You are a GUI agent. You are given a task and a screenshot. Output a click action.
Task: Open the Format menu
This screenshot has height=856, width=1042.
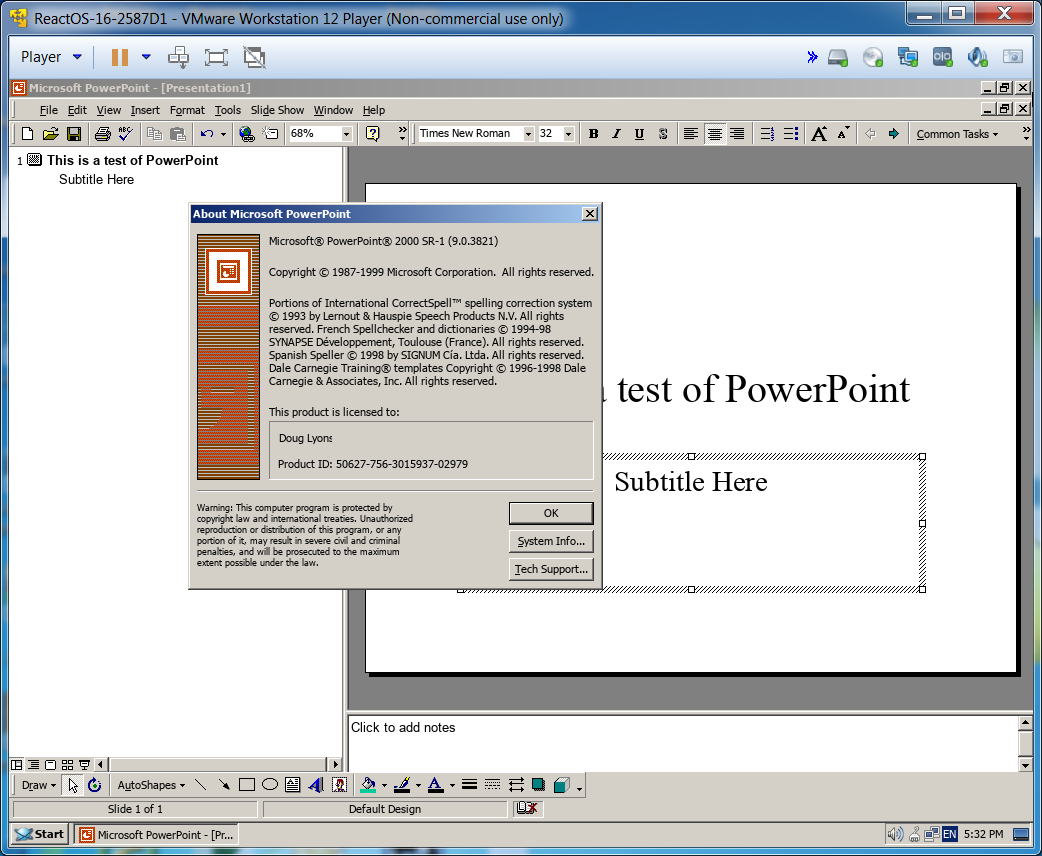tap(187, 110)
